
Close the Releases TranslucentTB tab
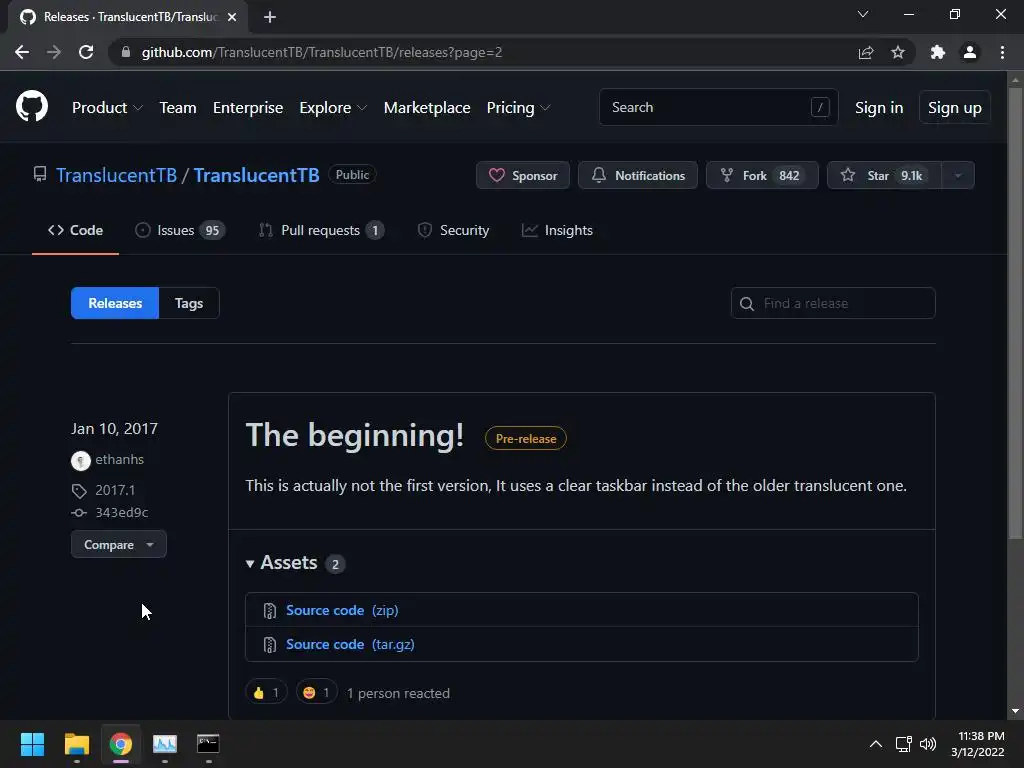(232, 17)
